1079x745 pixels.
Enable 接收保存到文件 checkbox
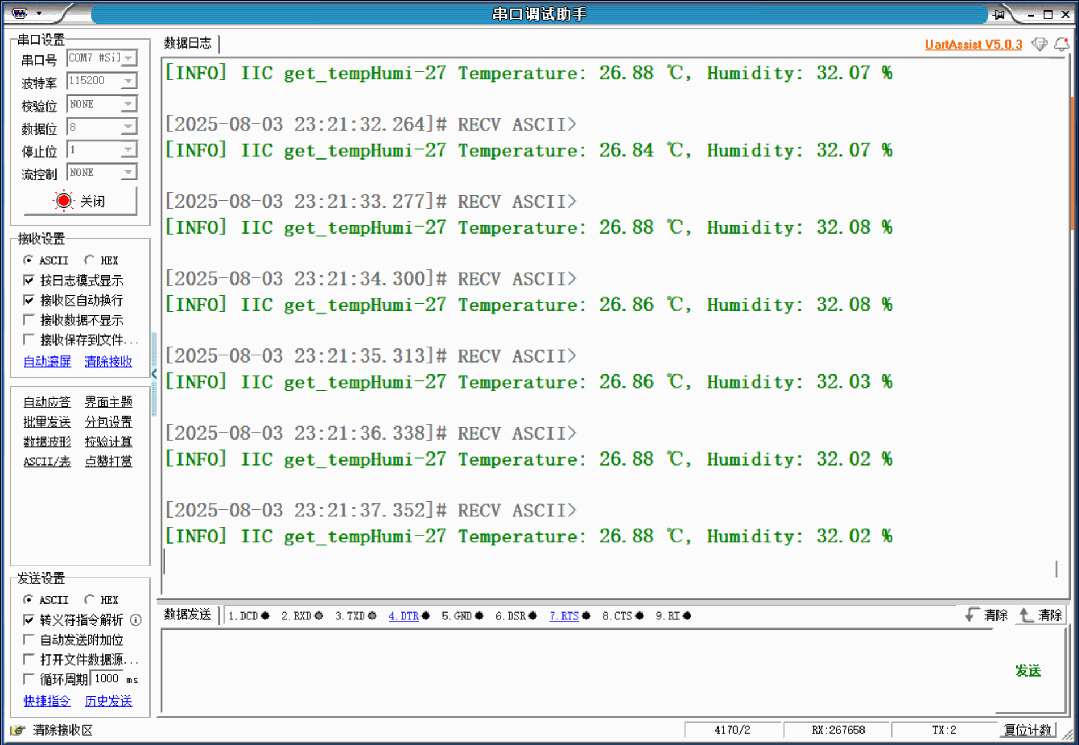click(x=29, y=340)
